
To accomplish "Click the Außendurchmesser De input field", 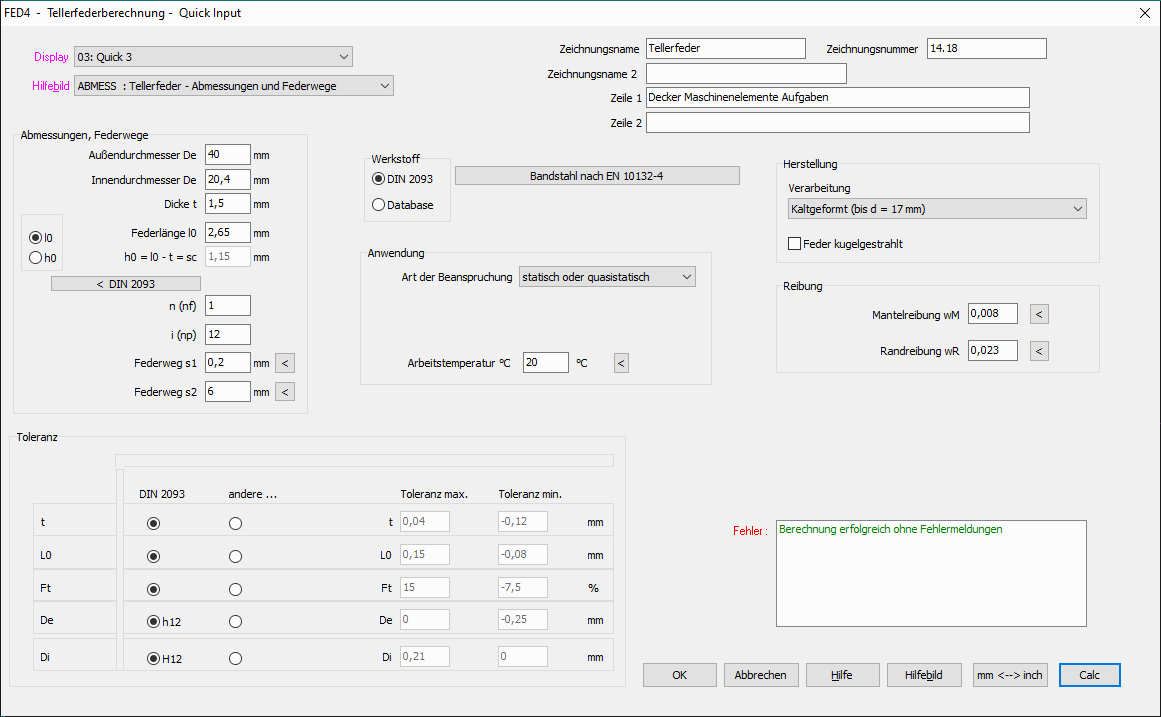I will pos(227,155).
